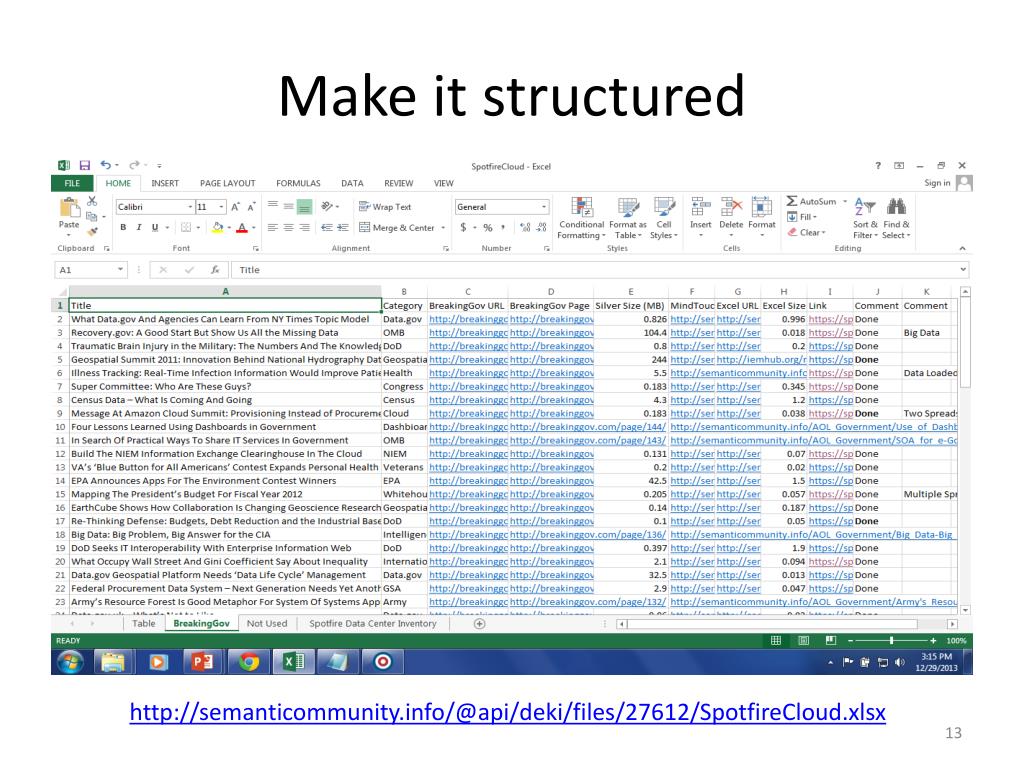Image resolution: width=1024 pixels, height=768 pixels.
Task: Click Sign in link
Action: 937,183
